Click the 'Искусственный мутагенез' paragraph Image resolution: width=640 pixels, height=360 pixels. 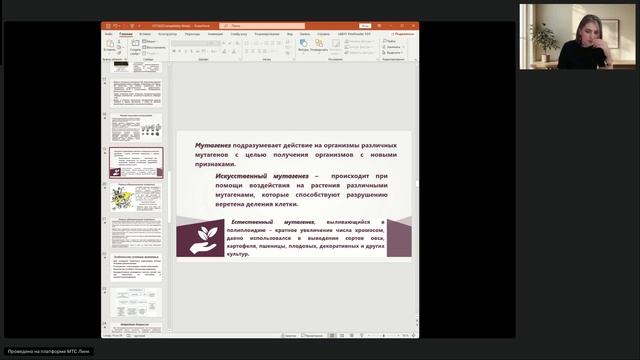[302, 190]
